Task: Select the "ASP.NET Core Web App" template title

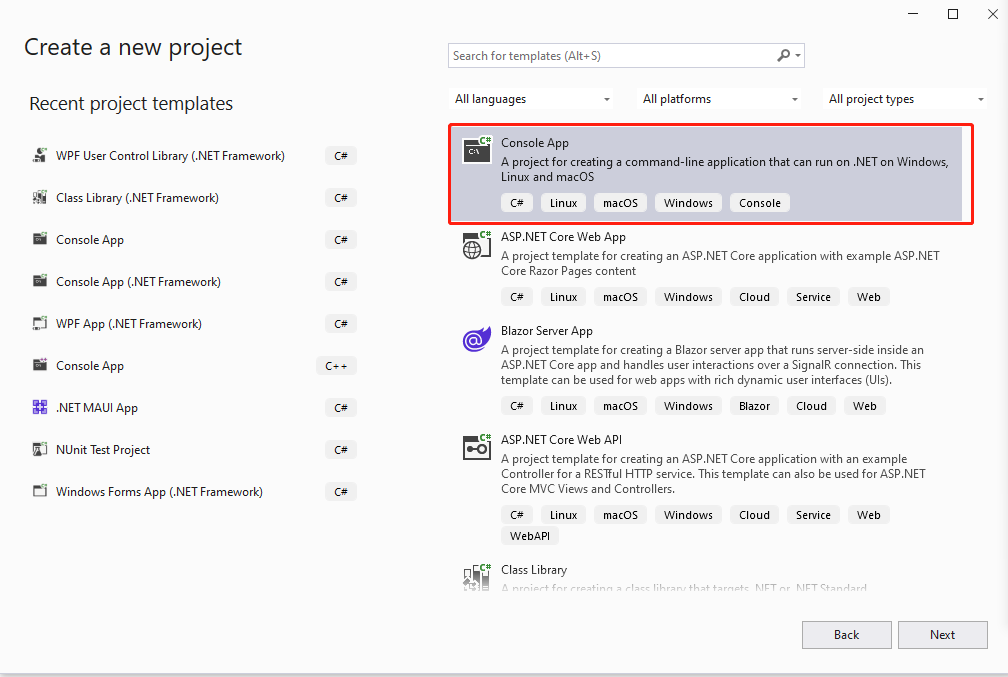Action: [563, 237]
